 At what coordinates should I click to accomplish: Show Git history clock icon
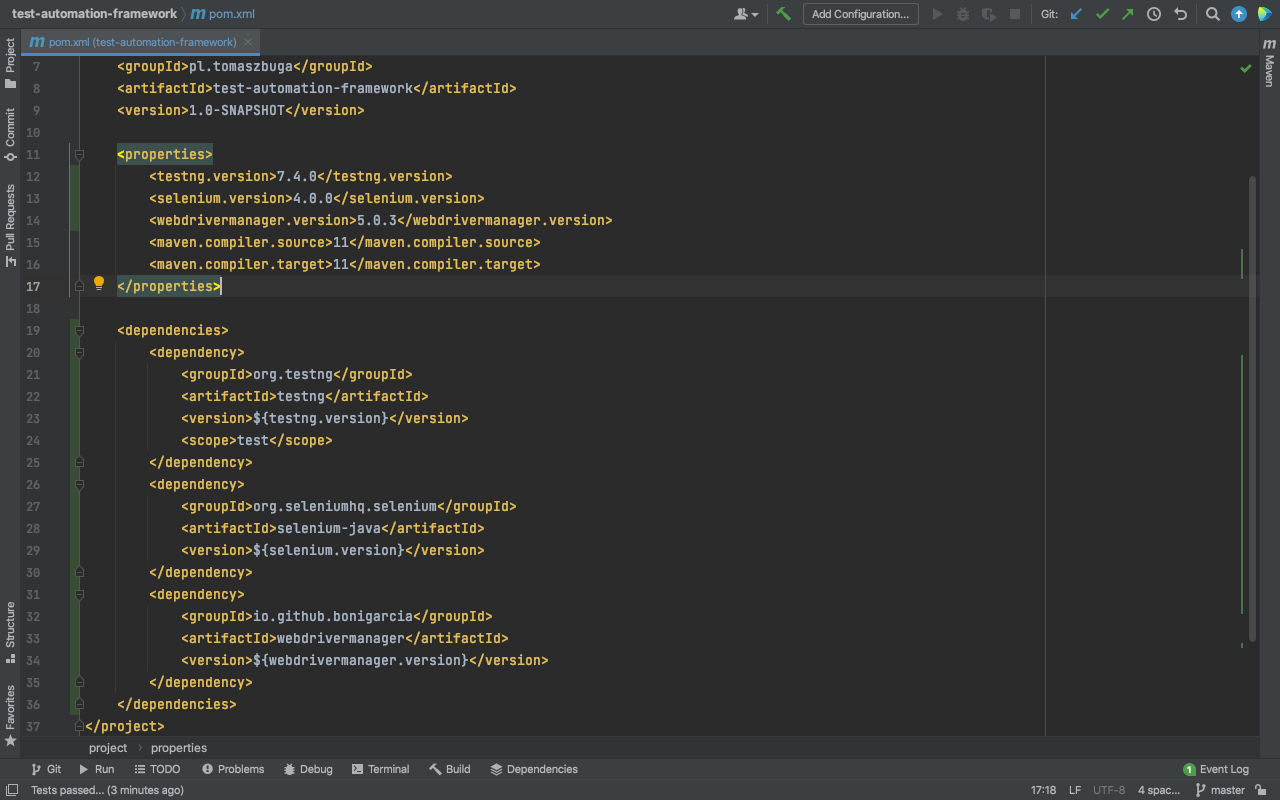point(1154,14)
